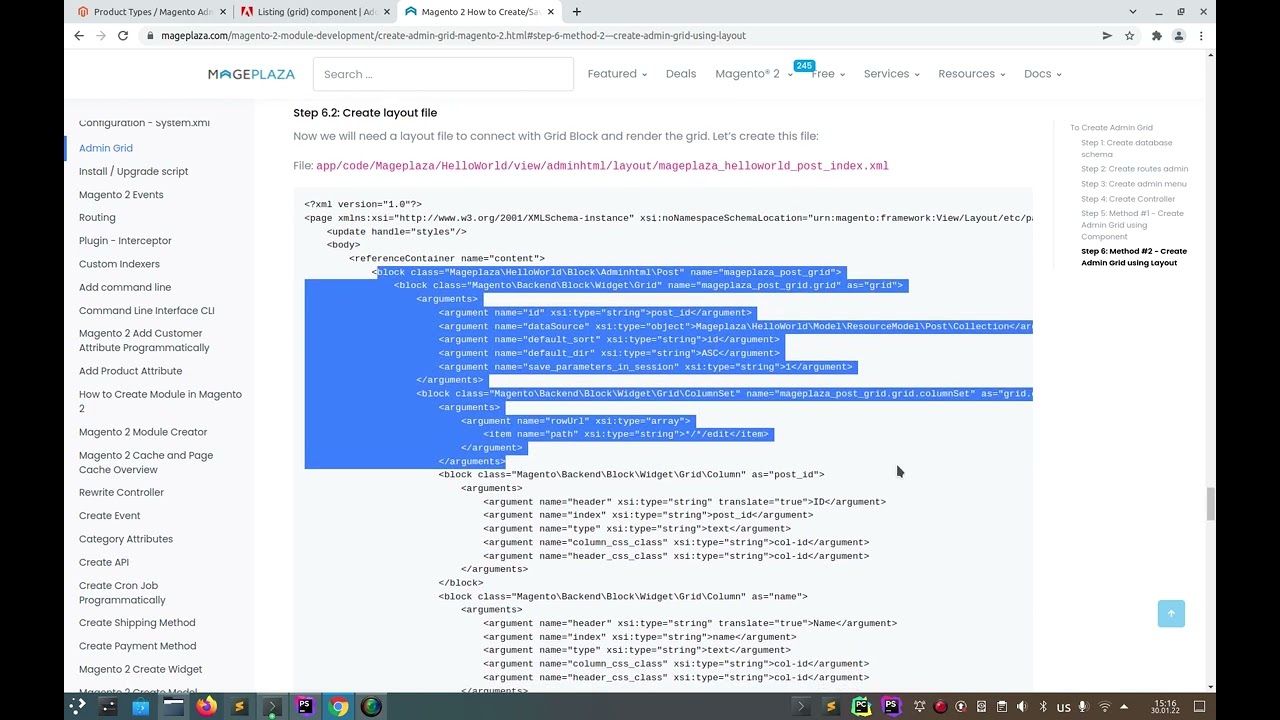
Task: Click the Wi-Fi network tray icon
Action: point(1105,707)
